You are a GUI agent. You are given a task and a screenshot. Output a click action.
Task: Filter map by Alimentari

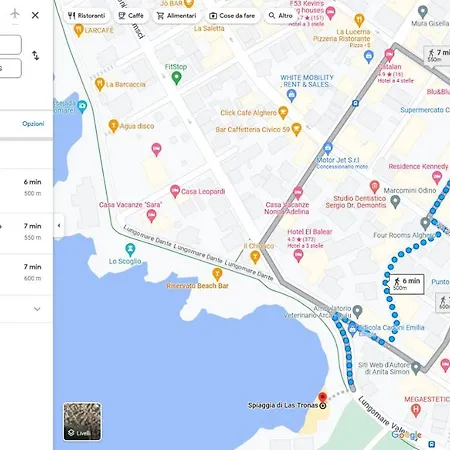tap(177, 16)
